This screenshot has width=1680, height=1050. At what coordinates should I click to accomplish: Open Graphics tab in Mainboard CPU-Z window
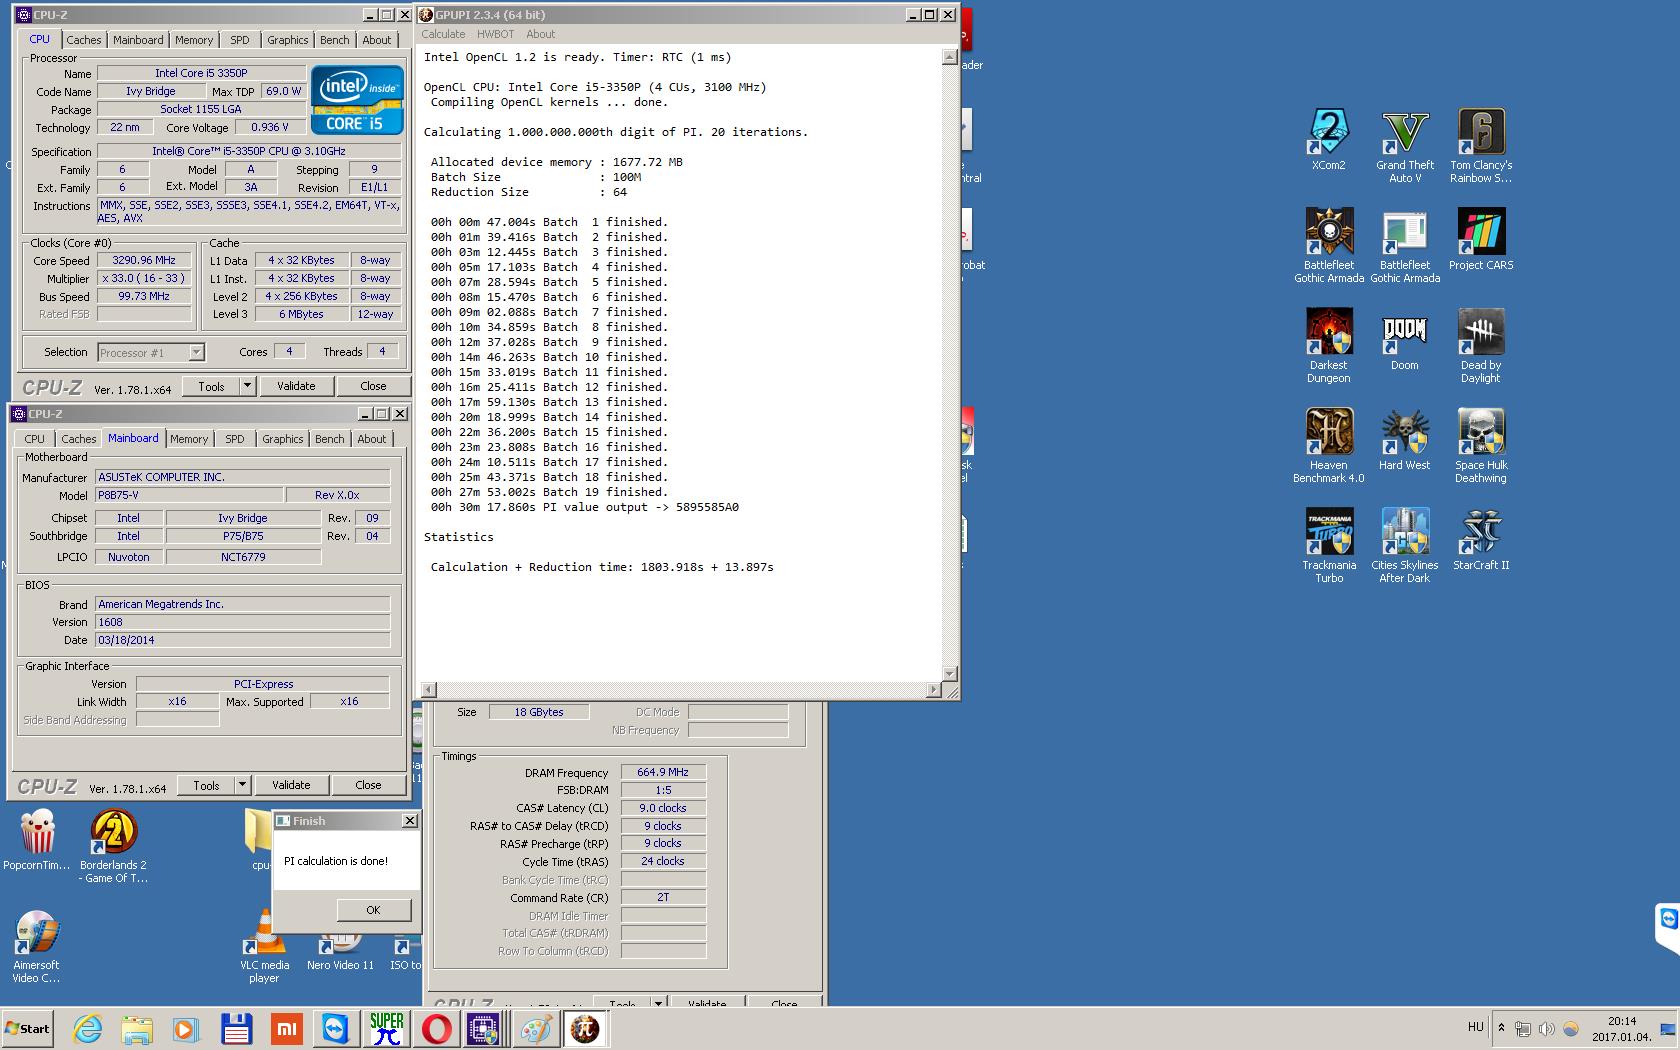pyautogui.click(x=282, y=439)
